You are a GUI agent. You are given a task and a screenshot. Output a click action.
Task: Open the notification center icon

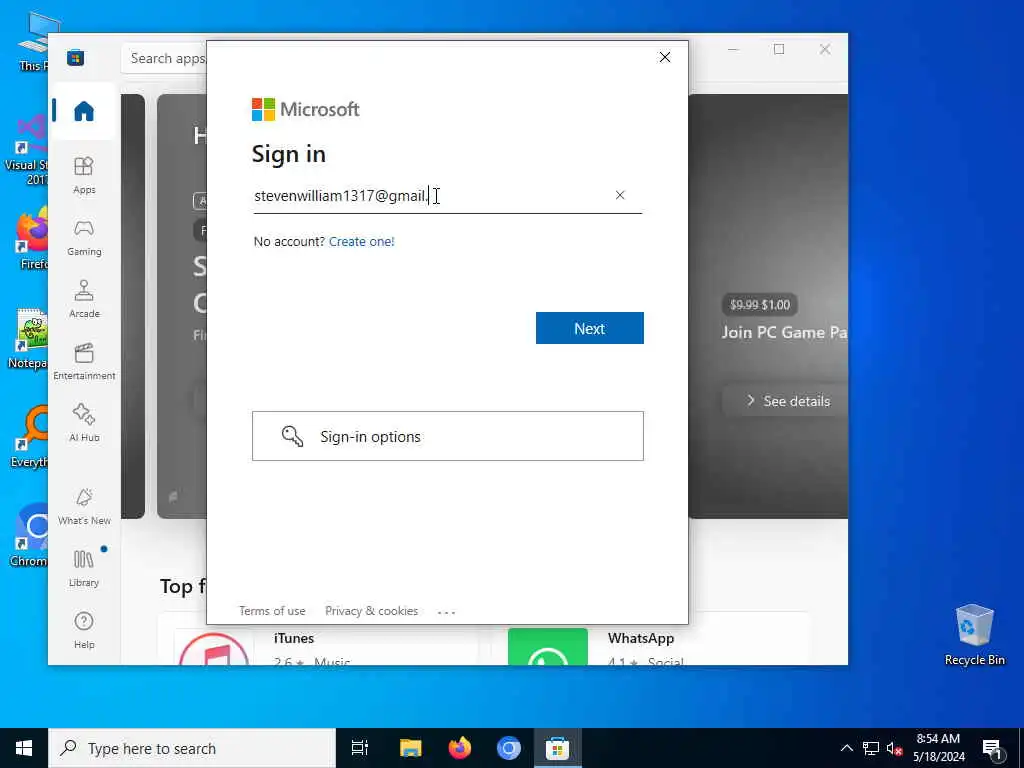pos(993,749)
